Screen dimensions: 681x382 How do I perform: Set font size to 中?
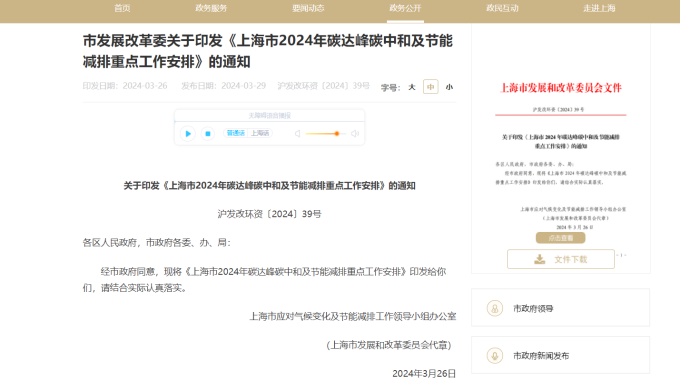(430, 87)
